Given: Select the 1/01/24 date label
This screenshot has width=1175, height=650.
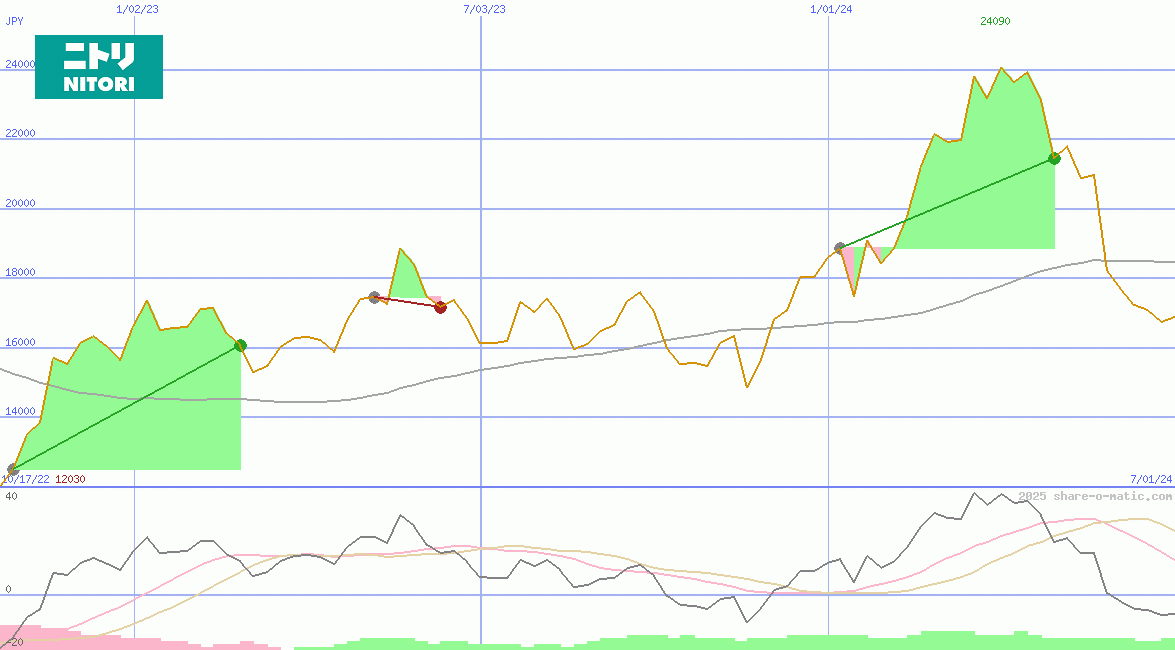Looking at the screenshot, I should pos(831,9).
